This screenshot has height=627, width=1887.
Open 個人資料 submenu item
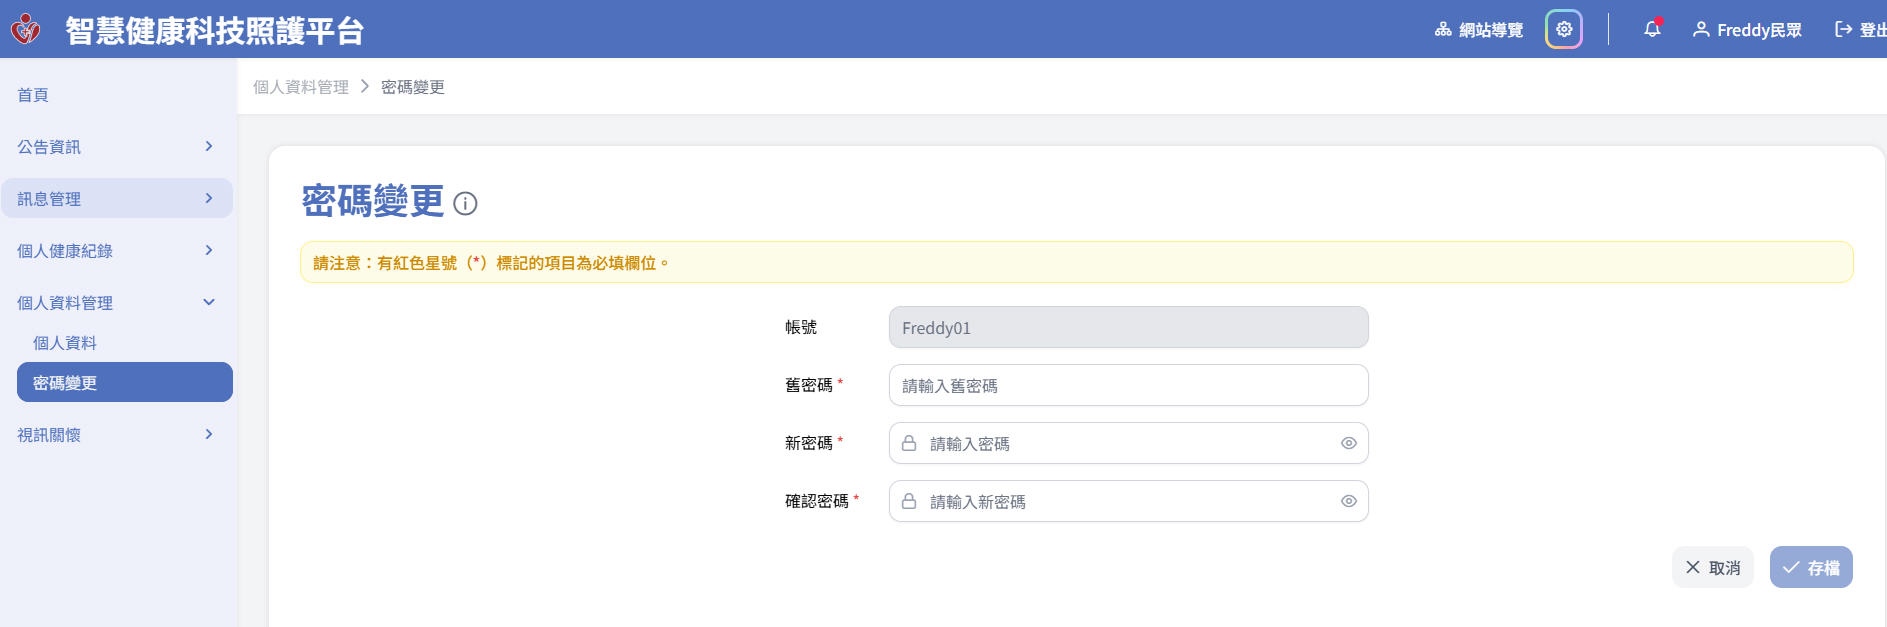pyautogui.click(x=65, y=343)
